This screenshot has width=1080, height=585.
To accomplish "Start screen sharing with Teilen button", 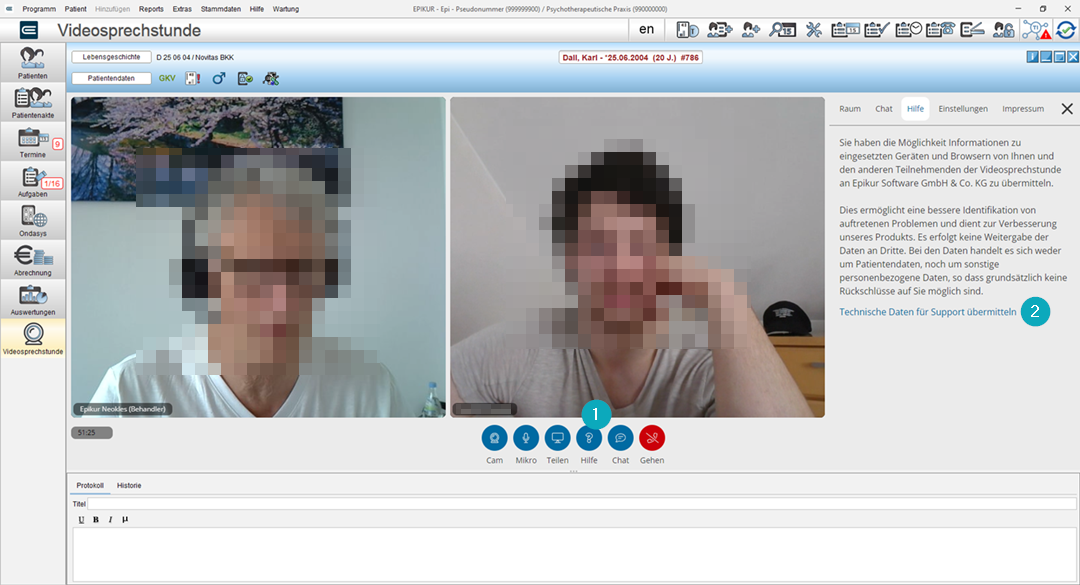I will [x=557, y=438].
